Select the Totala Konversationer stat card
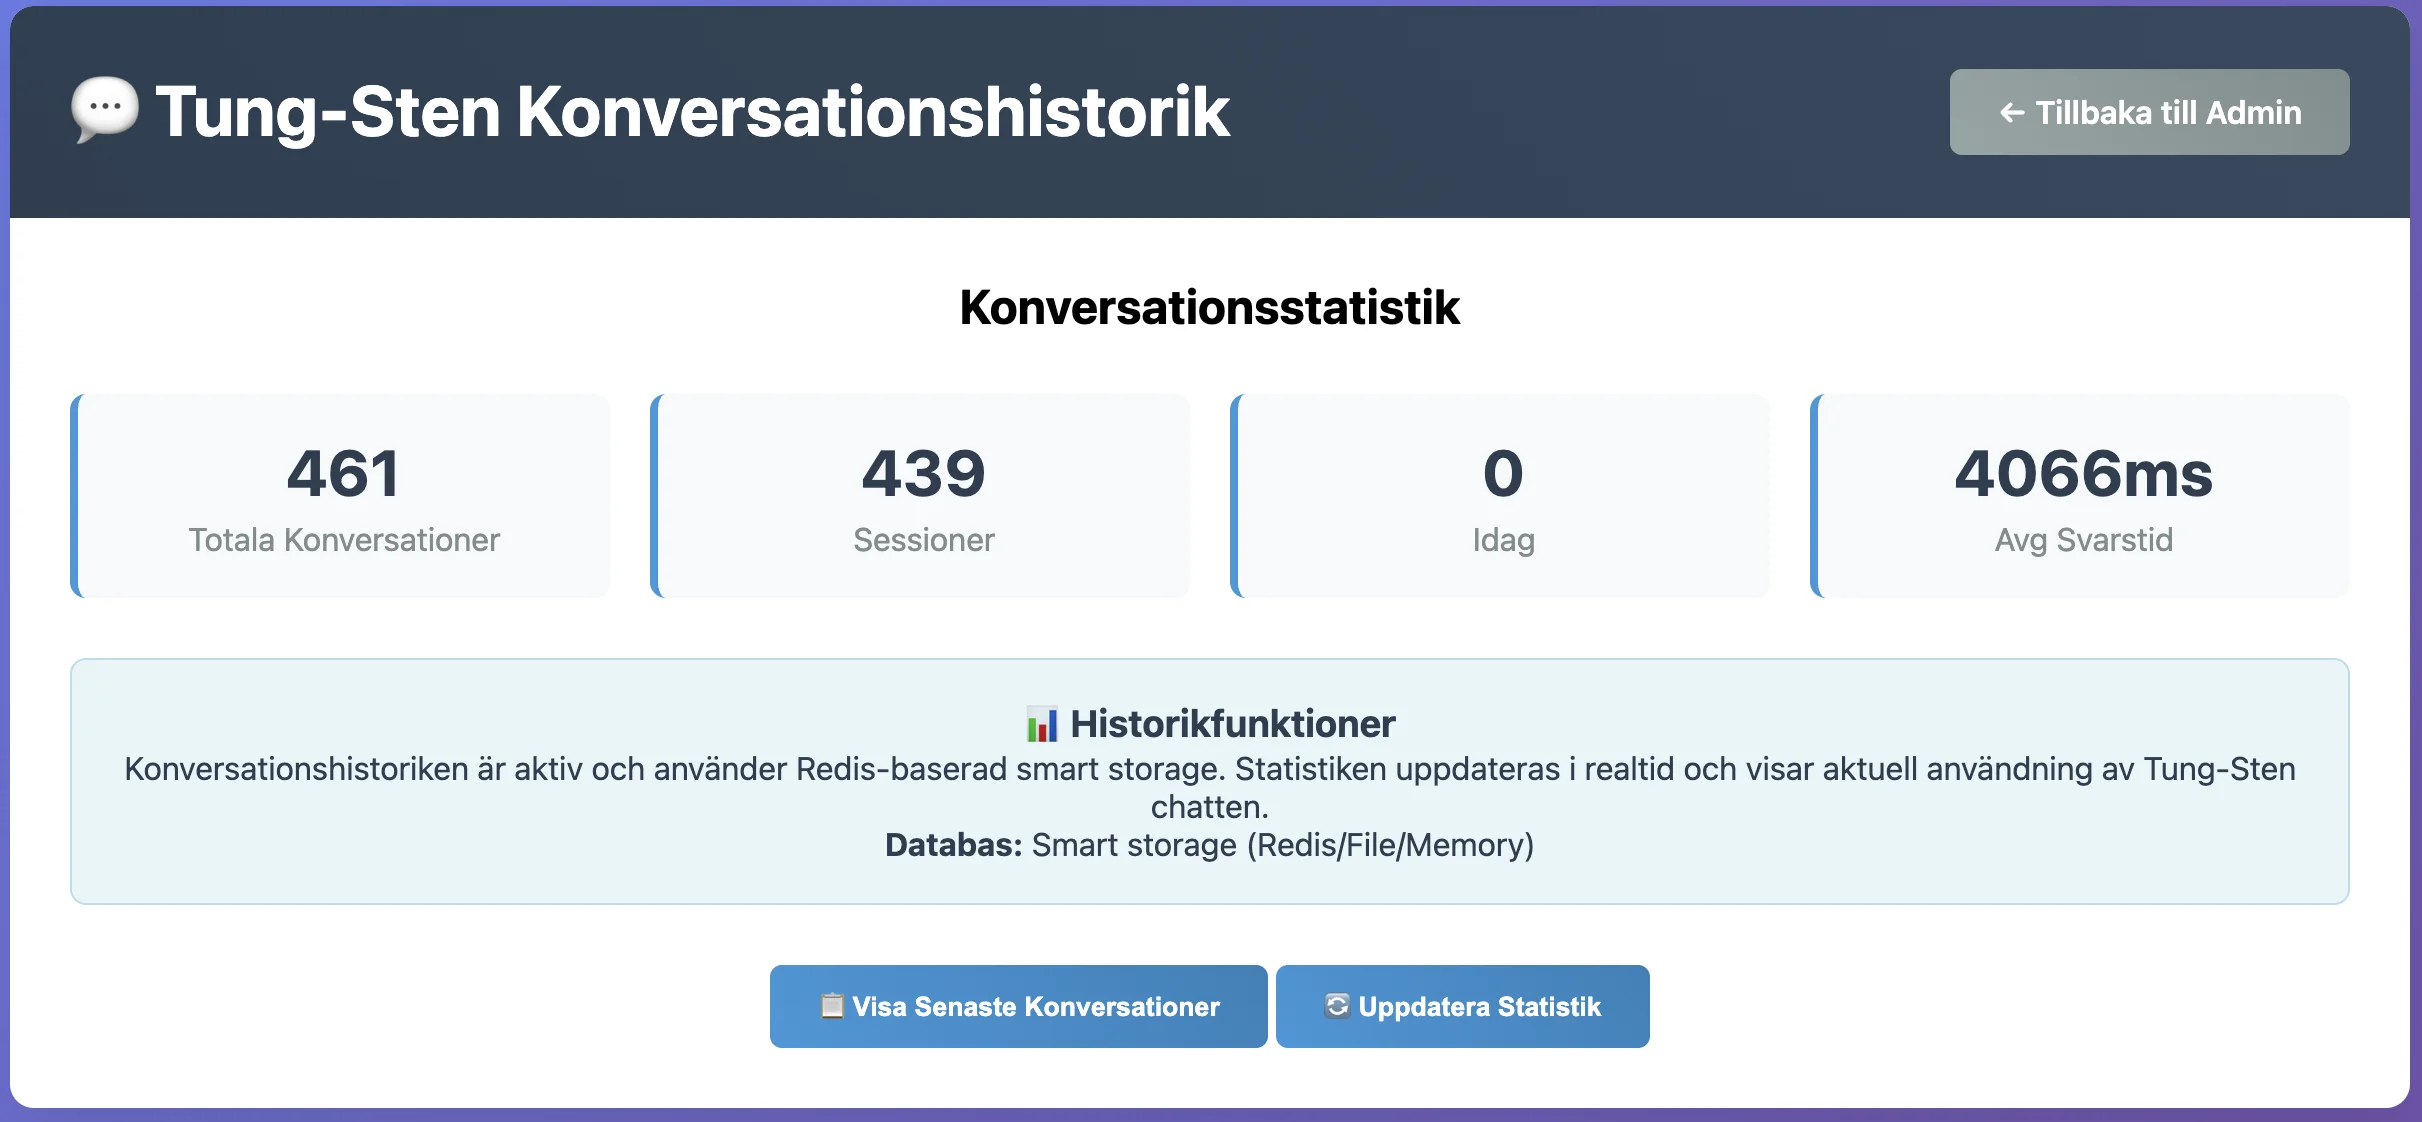 pyautogui.click(x=341, y=497)
